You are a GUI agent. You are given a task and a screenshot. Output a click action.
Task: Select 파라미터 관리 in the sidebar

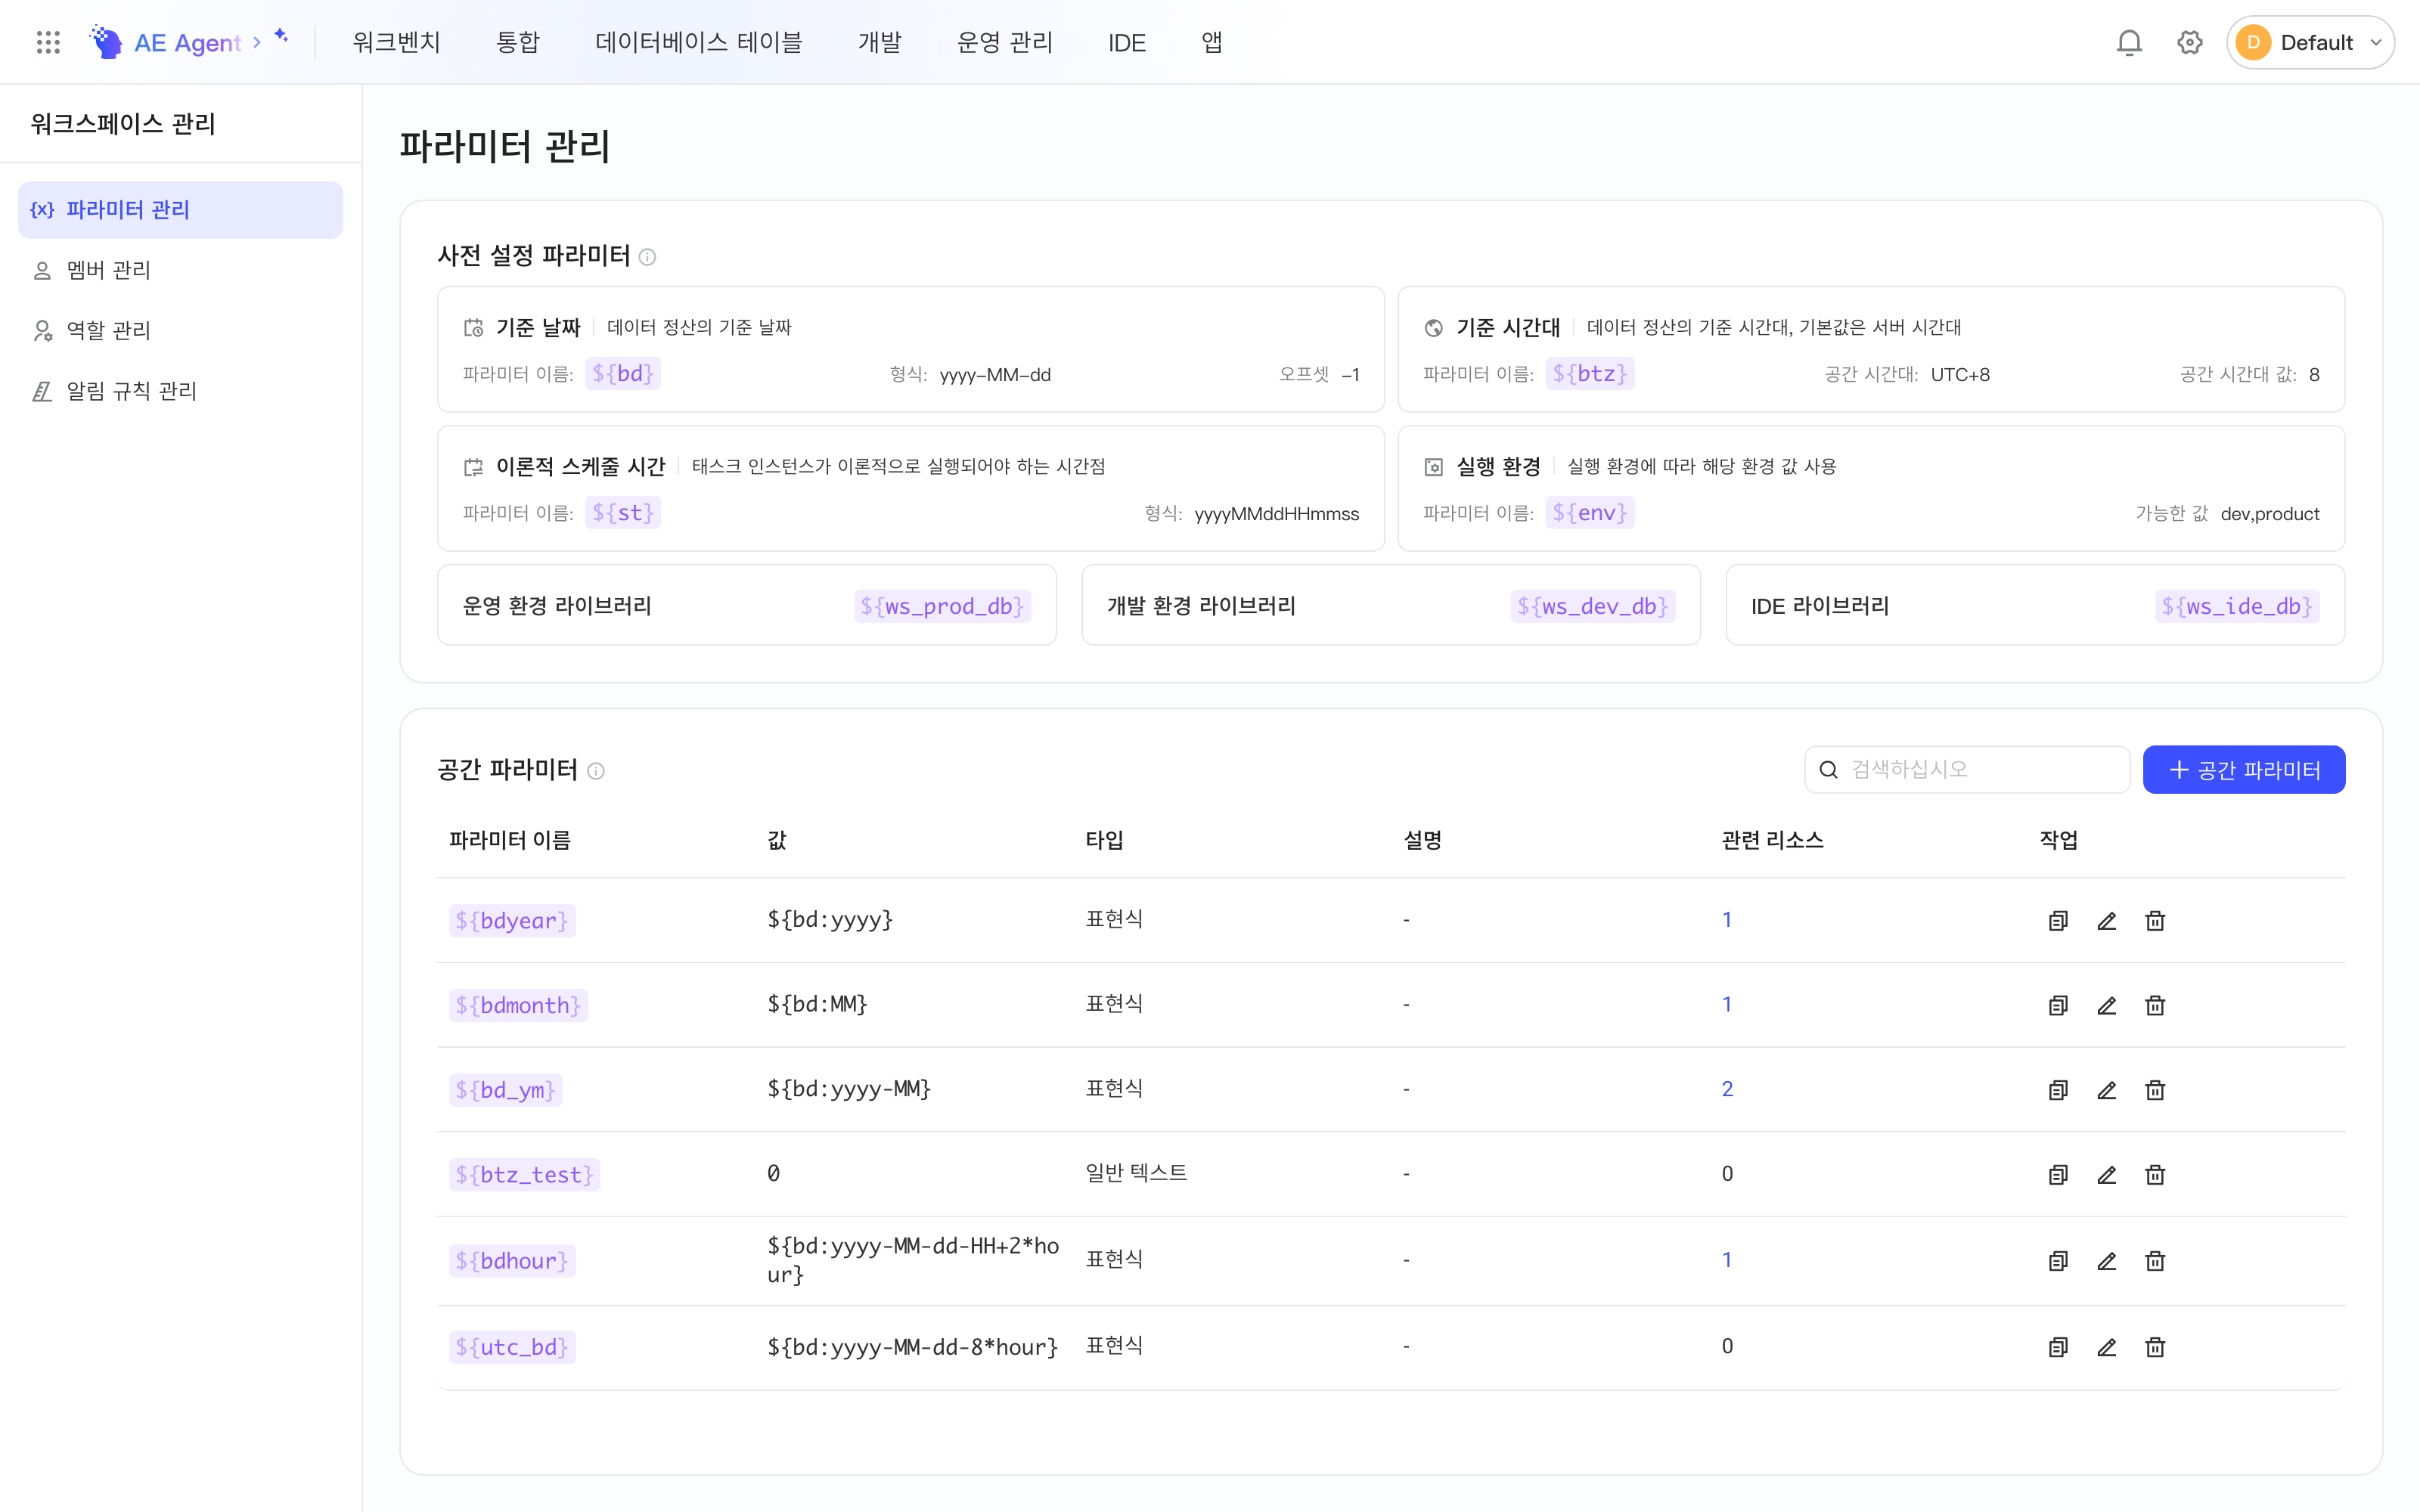tap(180, 210)
